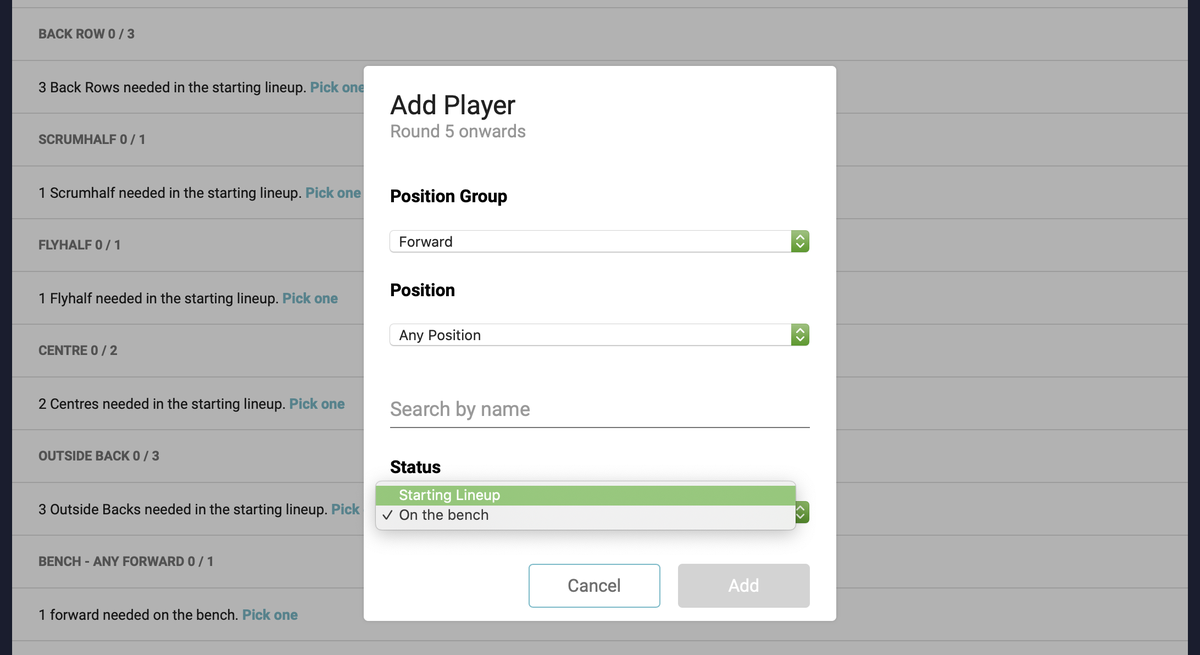1200x655 pixels.
Task: Click the Position arrow stepper icon
Action: pyautogui.click(x=799, y=335)
